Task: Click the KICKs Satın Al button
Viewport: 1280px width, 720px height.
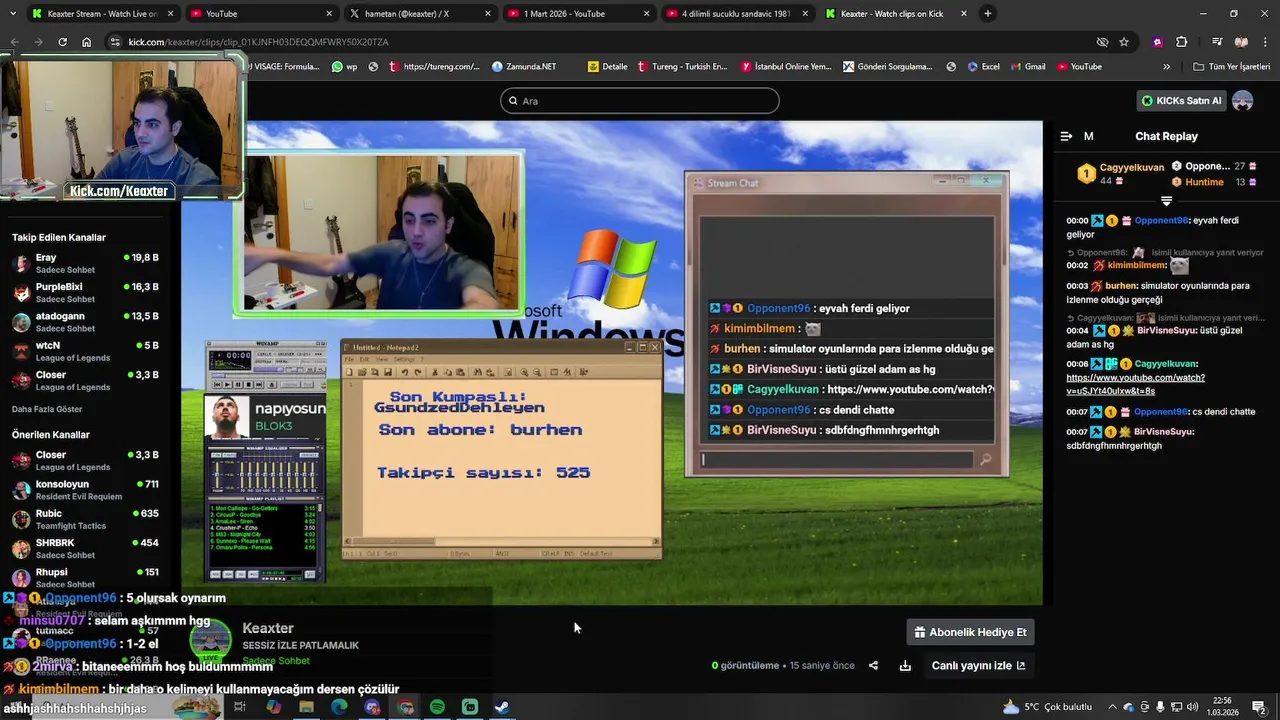Action: click(x=1182, y=100)
